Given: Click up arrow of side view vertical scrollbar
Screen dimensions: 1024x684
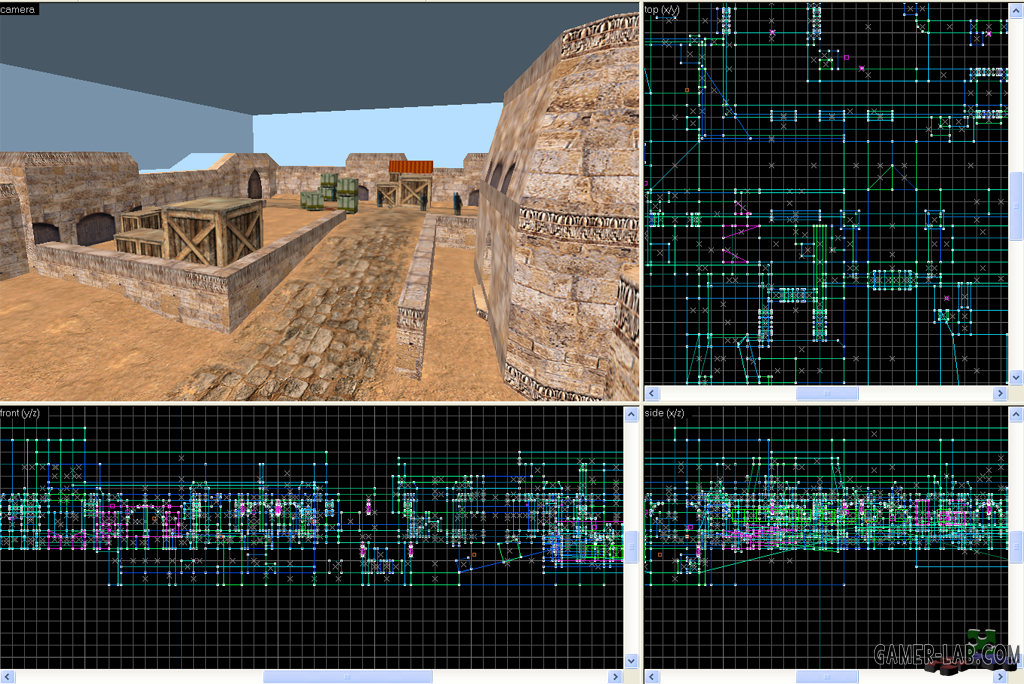Looking at the screenshot, I should coord(1016,415).
